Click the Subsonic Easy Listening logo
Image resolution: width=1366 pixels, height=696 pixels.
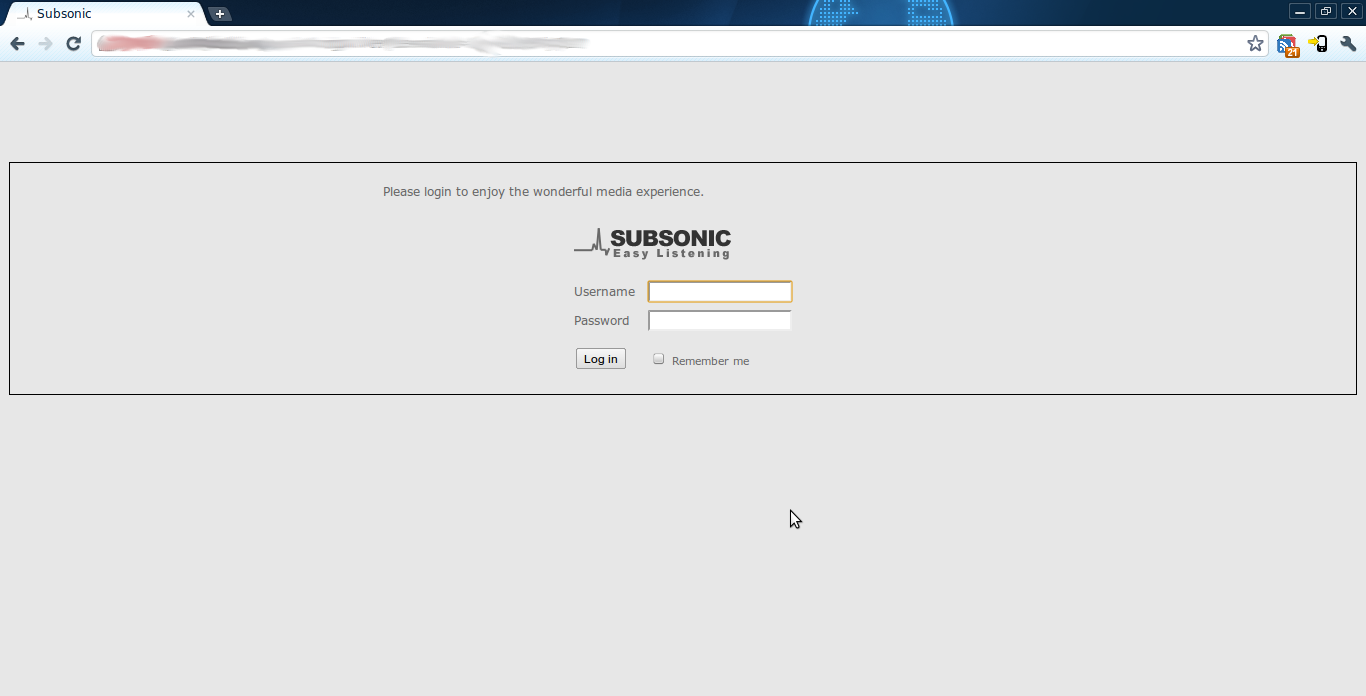pos(652,243)
